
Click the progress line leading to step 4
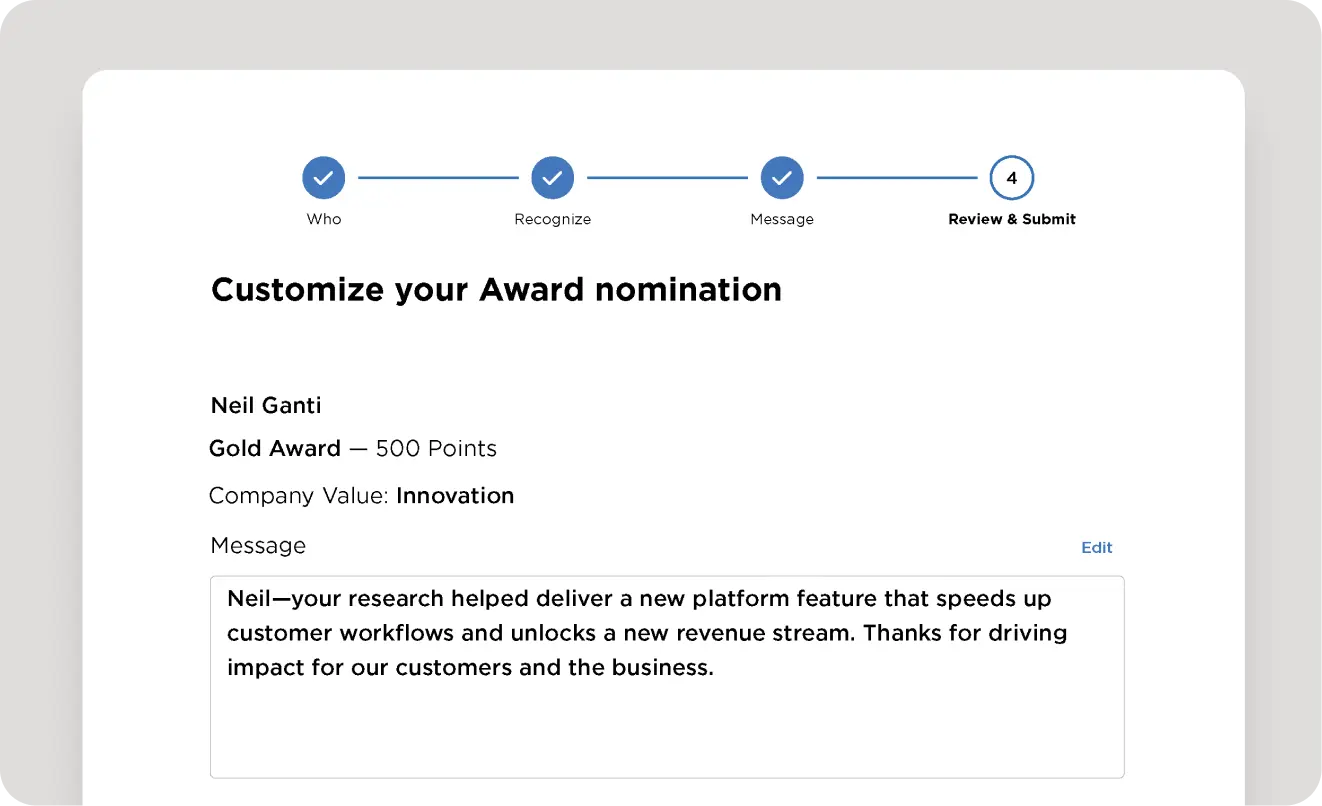(897, 178)
